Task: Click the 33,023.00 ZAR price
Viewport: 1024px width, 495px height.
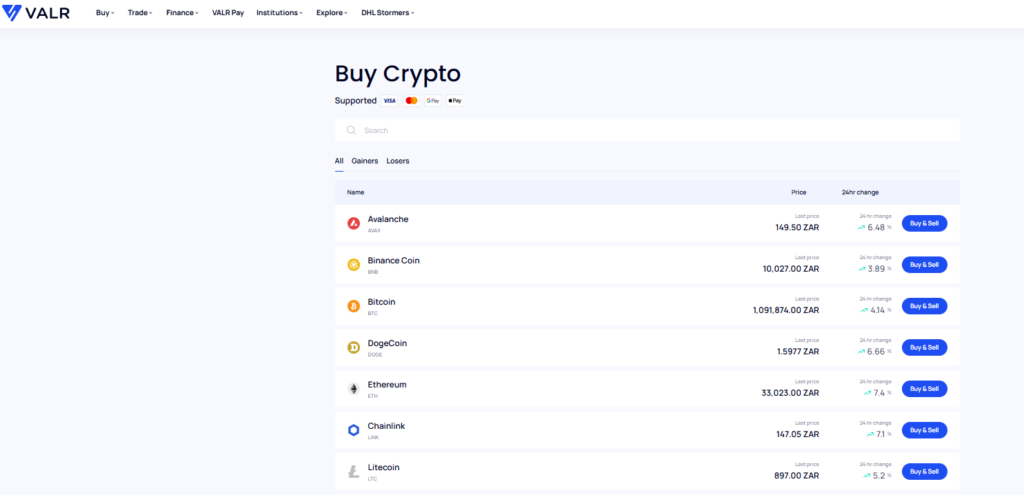Action: coord(790,393)
